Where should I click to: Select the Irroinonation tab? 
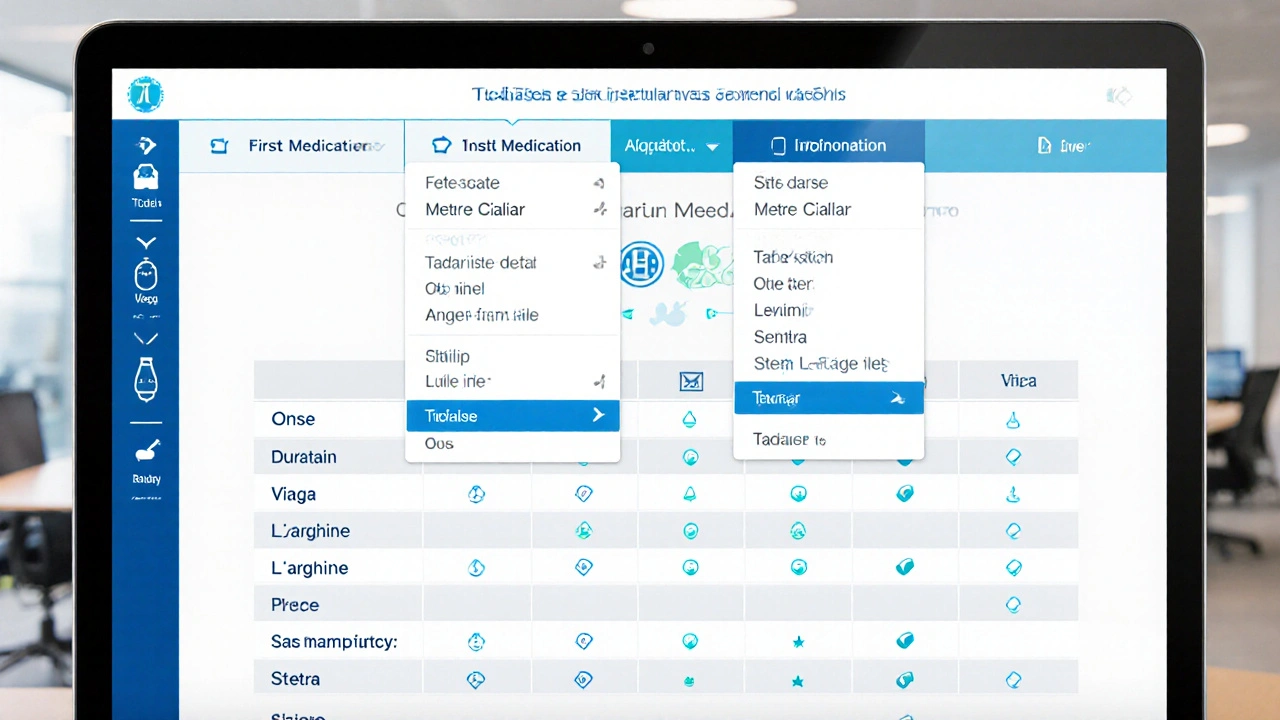point(828,146)
